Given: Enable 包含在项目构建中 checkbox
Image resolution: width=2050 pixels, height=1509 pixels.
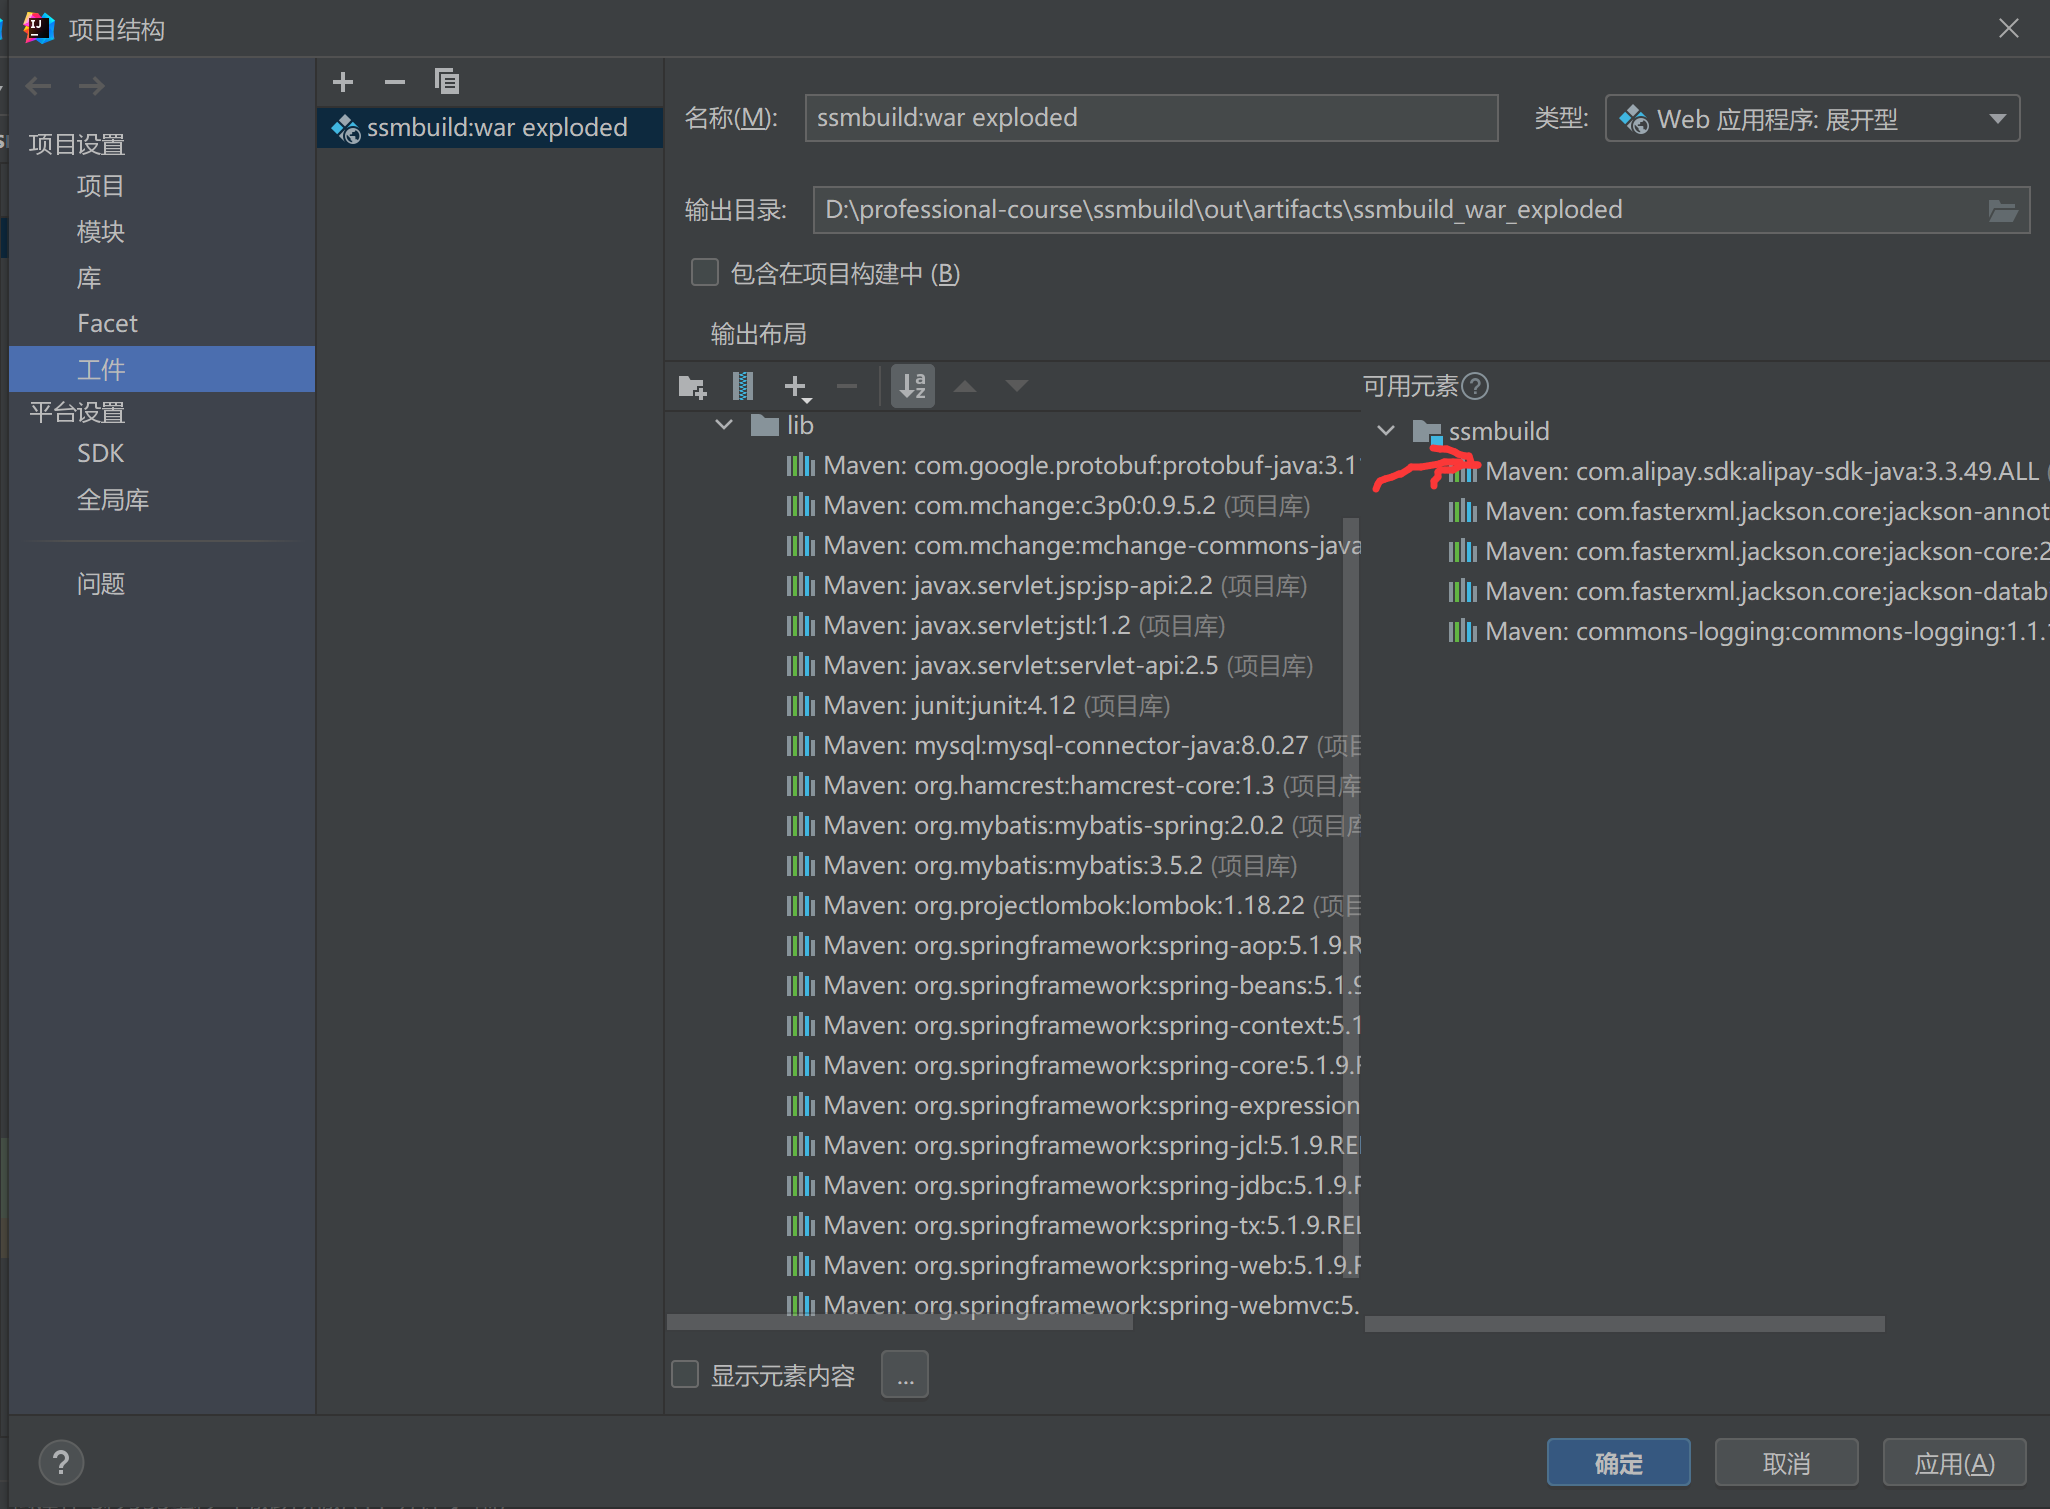Looking at the screenshot, I should (705, 273).
